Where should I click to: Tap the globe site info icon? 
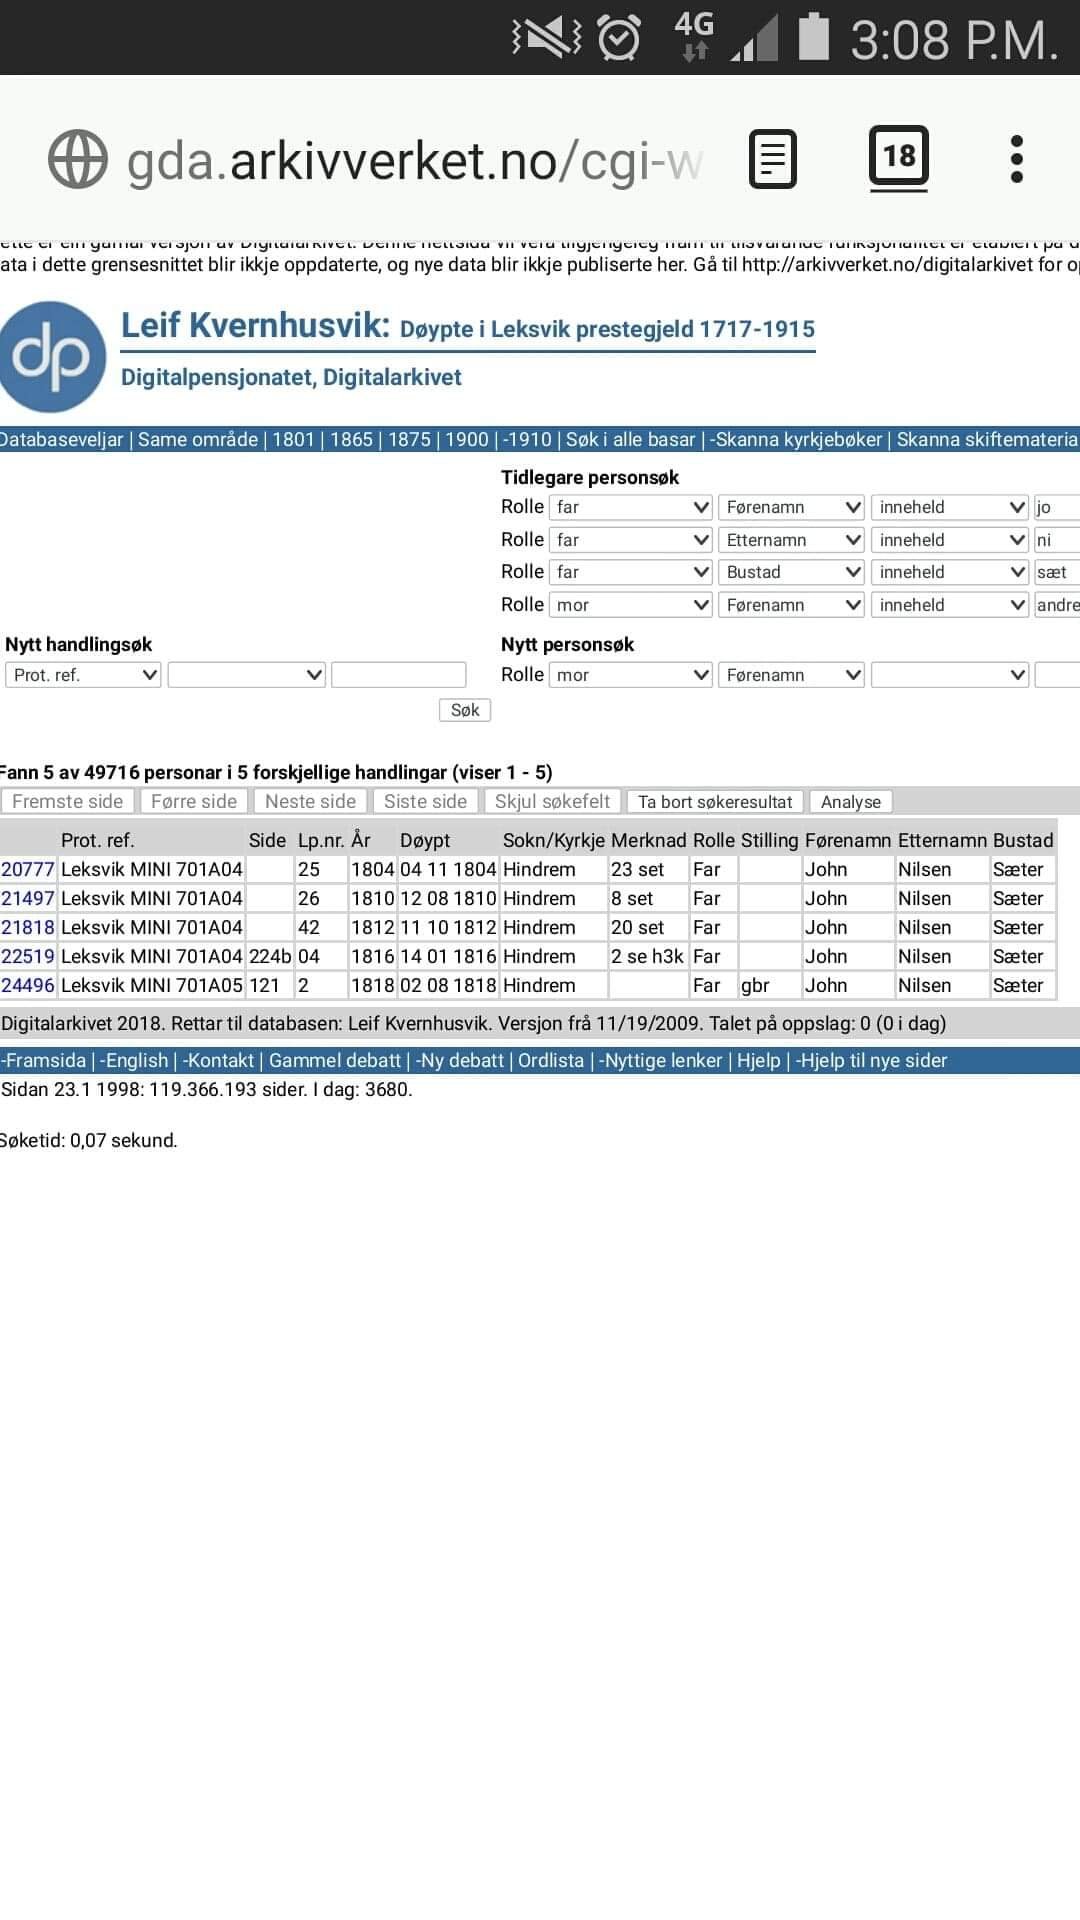(77, 160)
